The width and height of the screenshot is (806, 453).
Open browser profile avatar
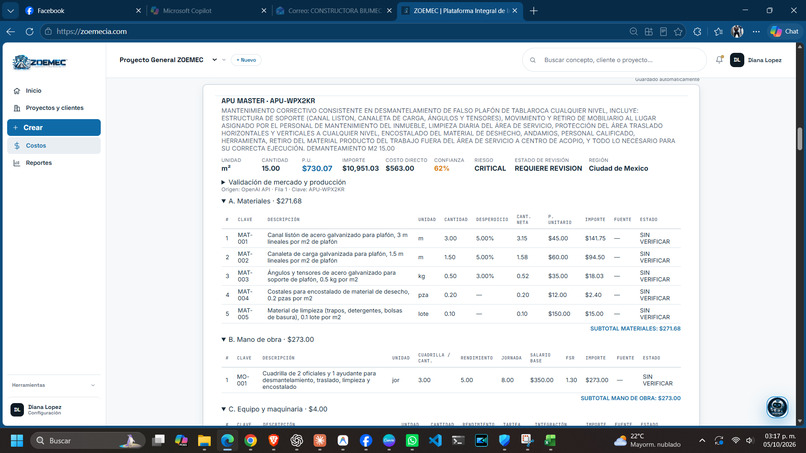[x=737, y=32]
